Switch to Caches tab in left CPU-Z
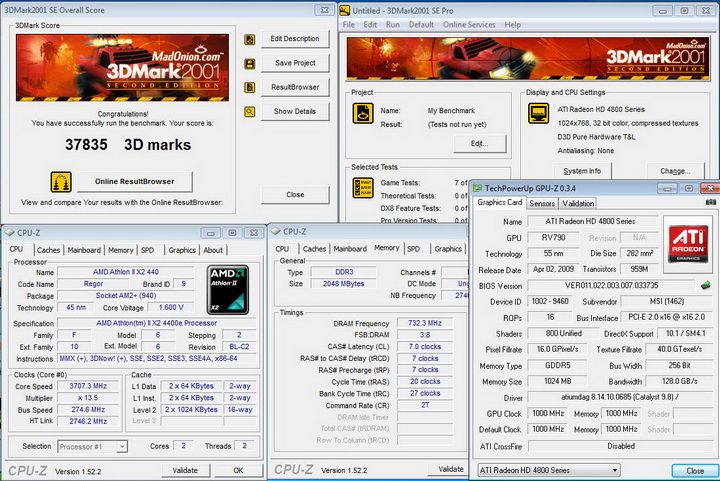720x481 pixels. 48,250
